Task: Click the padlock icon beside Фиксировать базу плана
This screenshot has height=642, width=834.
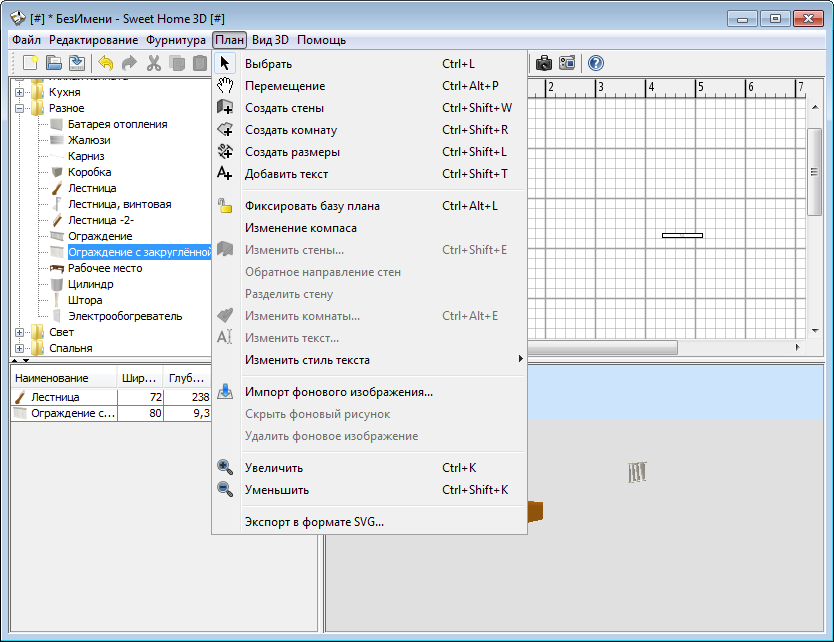Action: point(225,205)
